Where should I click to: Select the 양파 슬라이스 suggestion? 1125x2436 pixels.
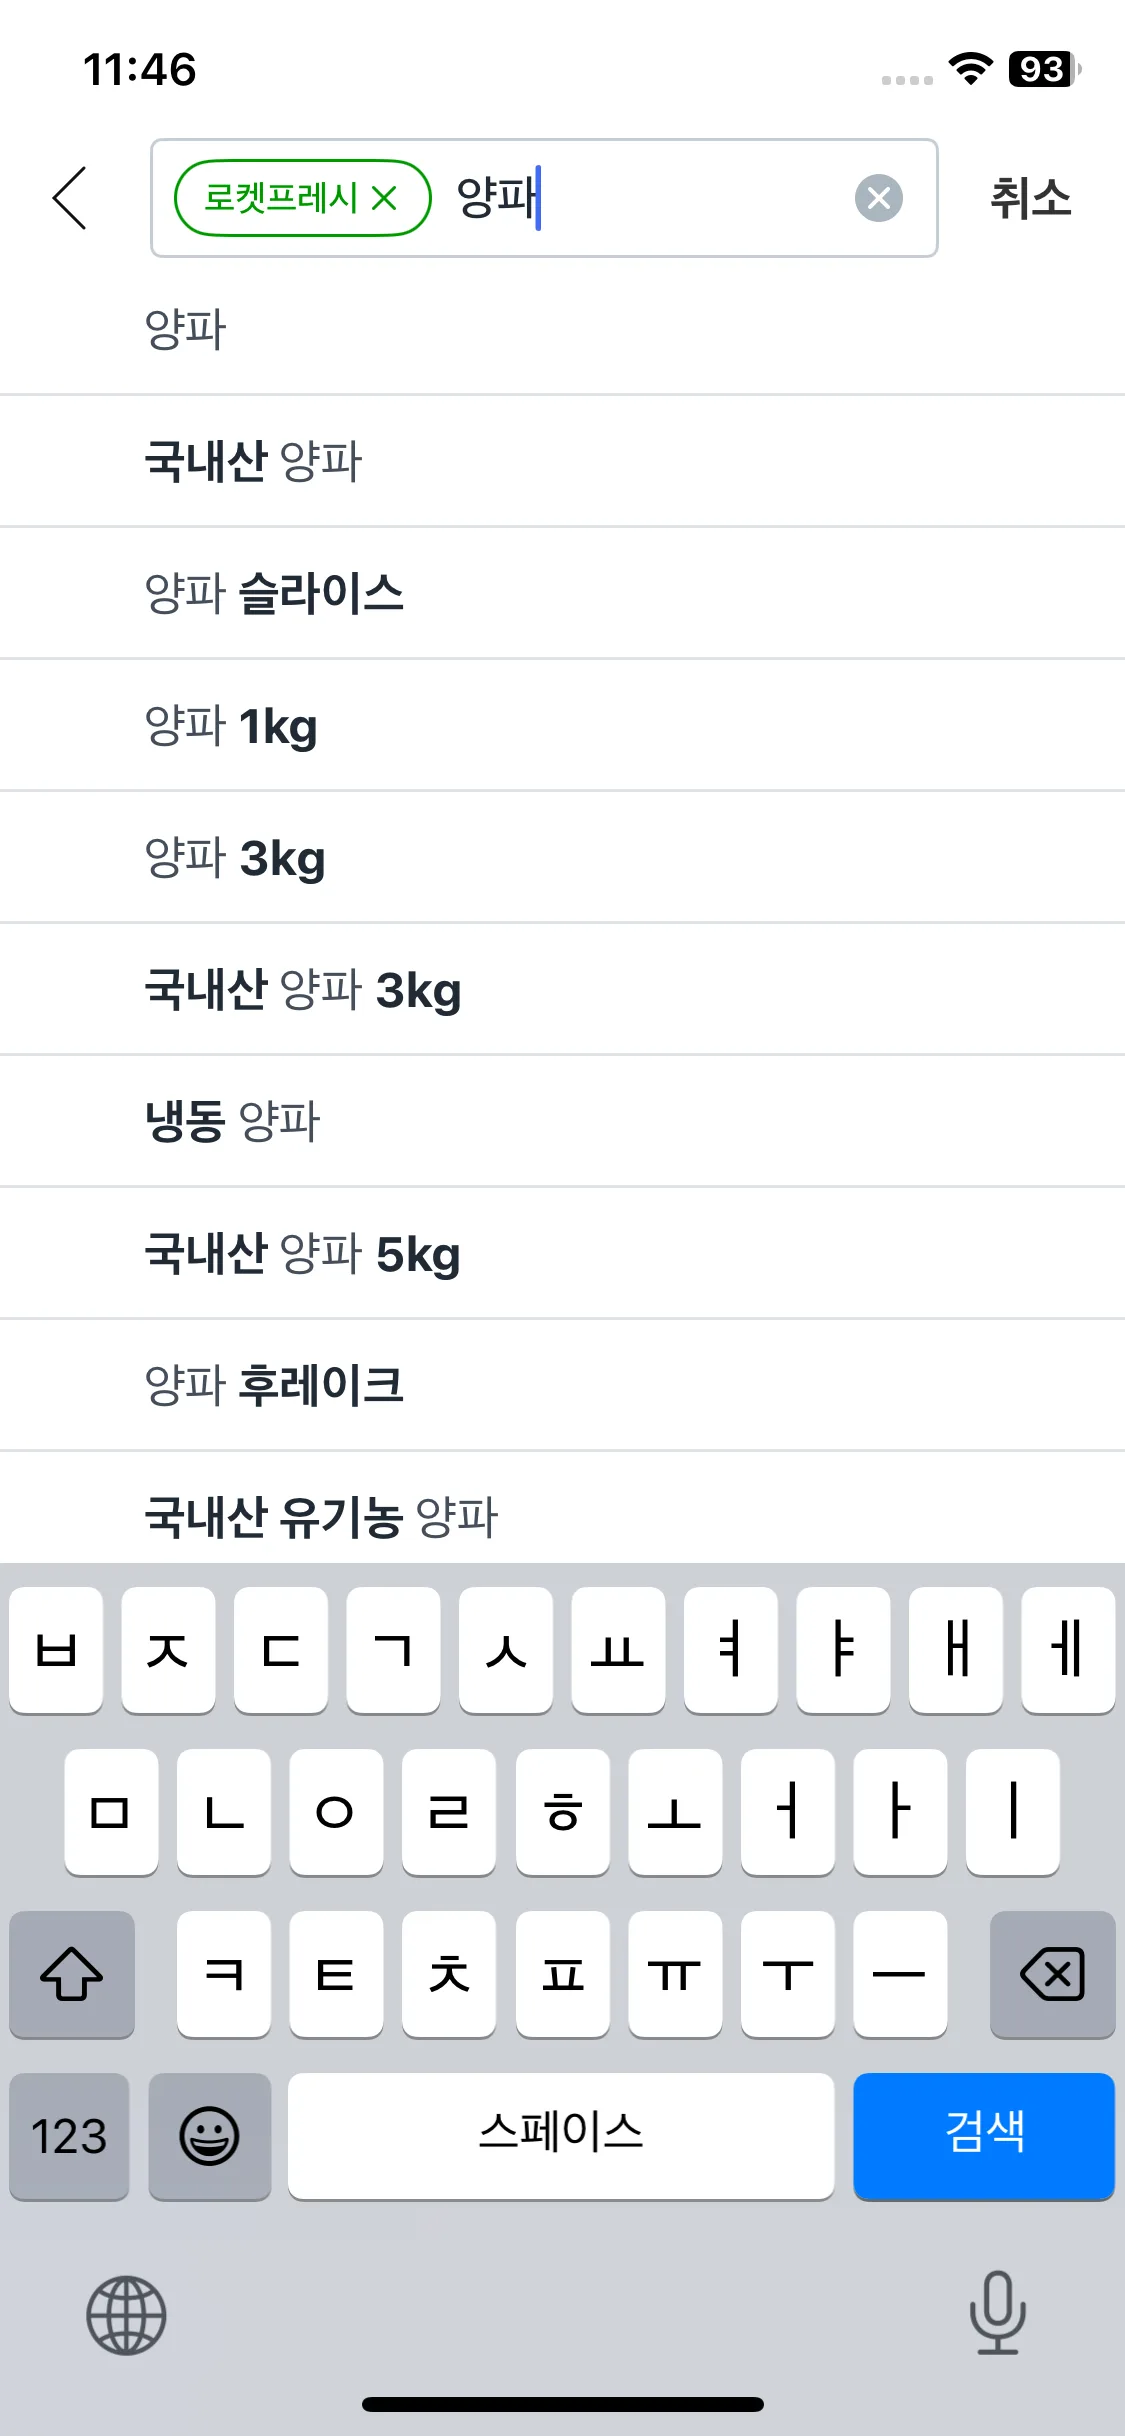click(562, 593)
